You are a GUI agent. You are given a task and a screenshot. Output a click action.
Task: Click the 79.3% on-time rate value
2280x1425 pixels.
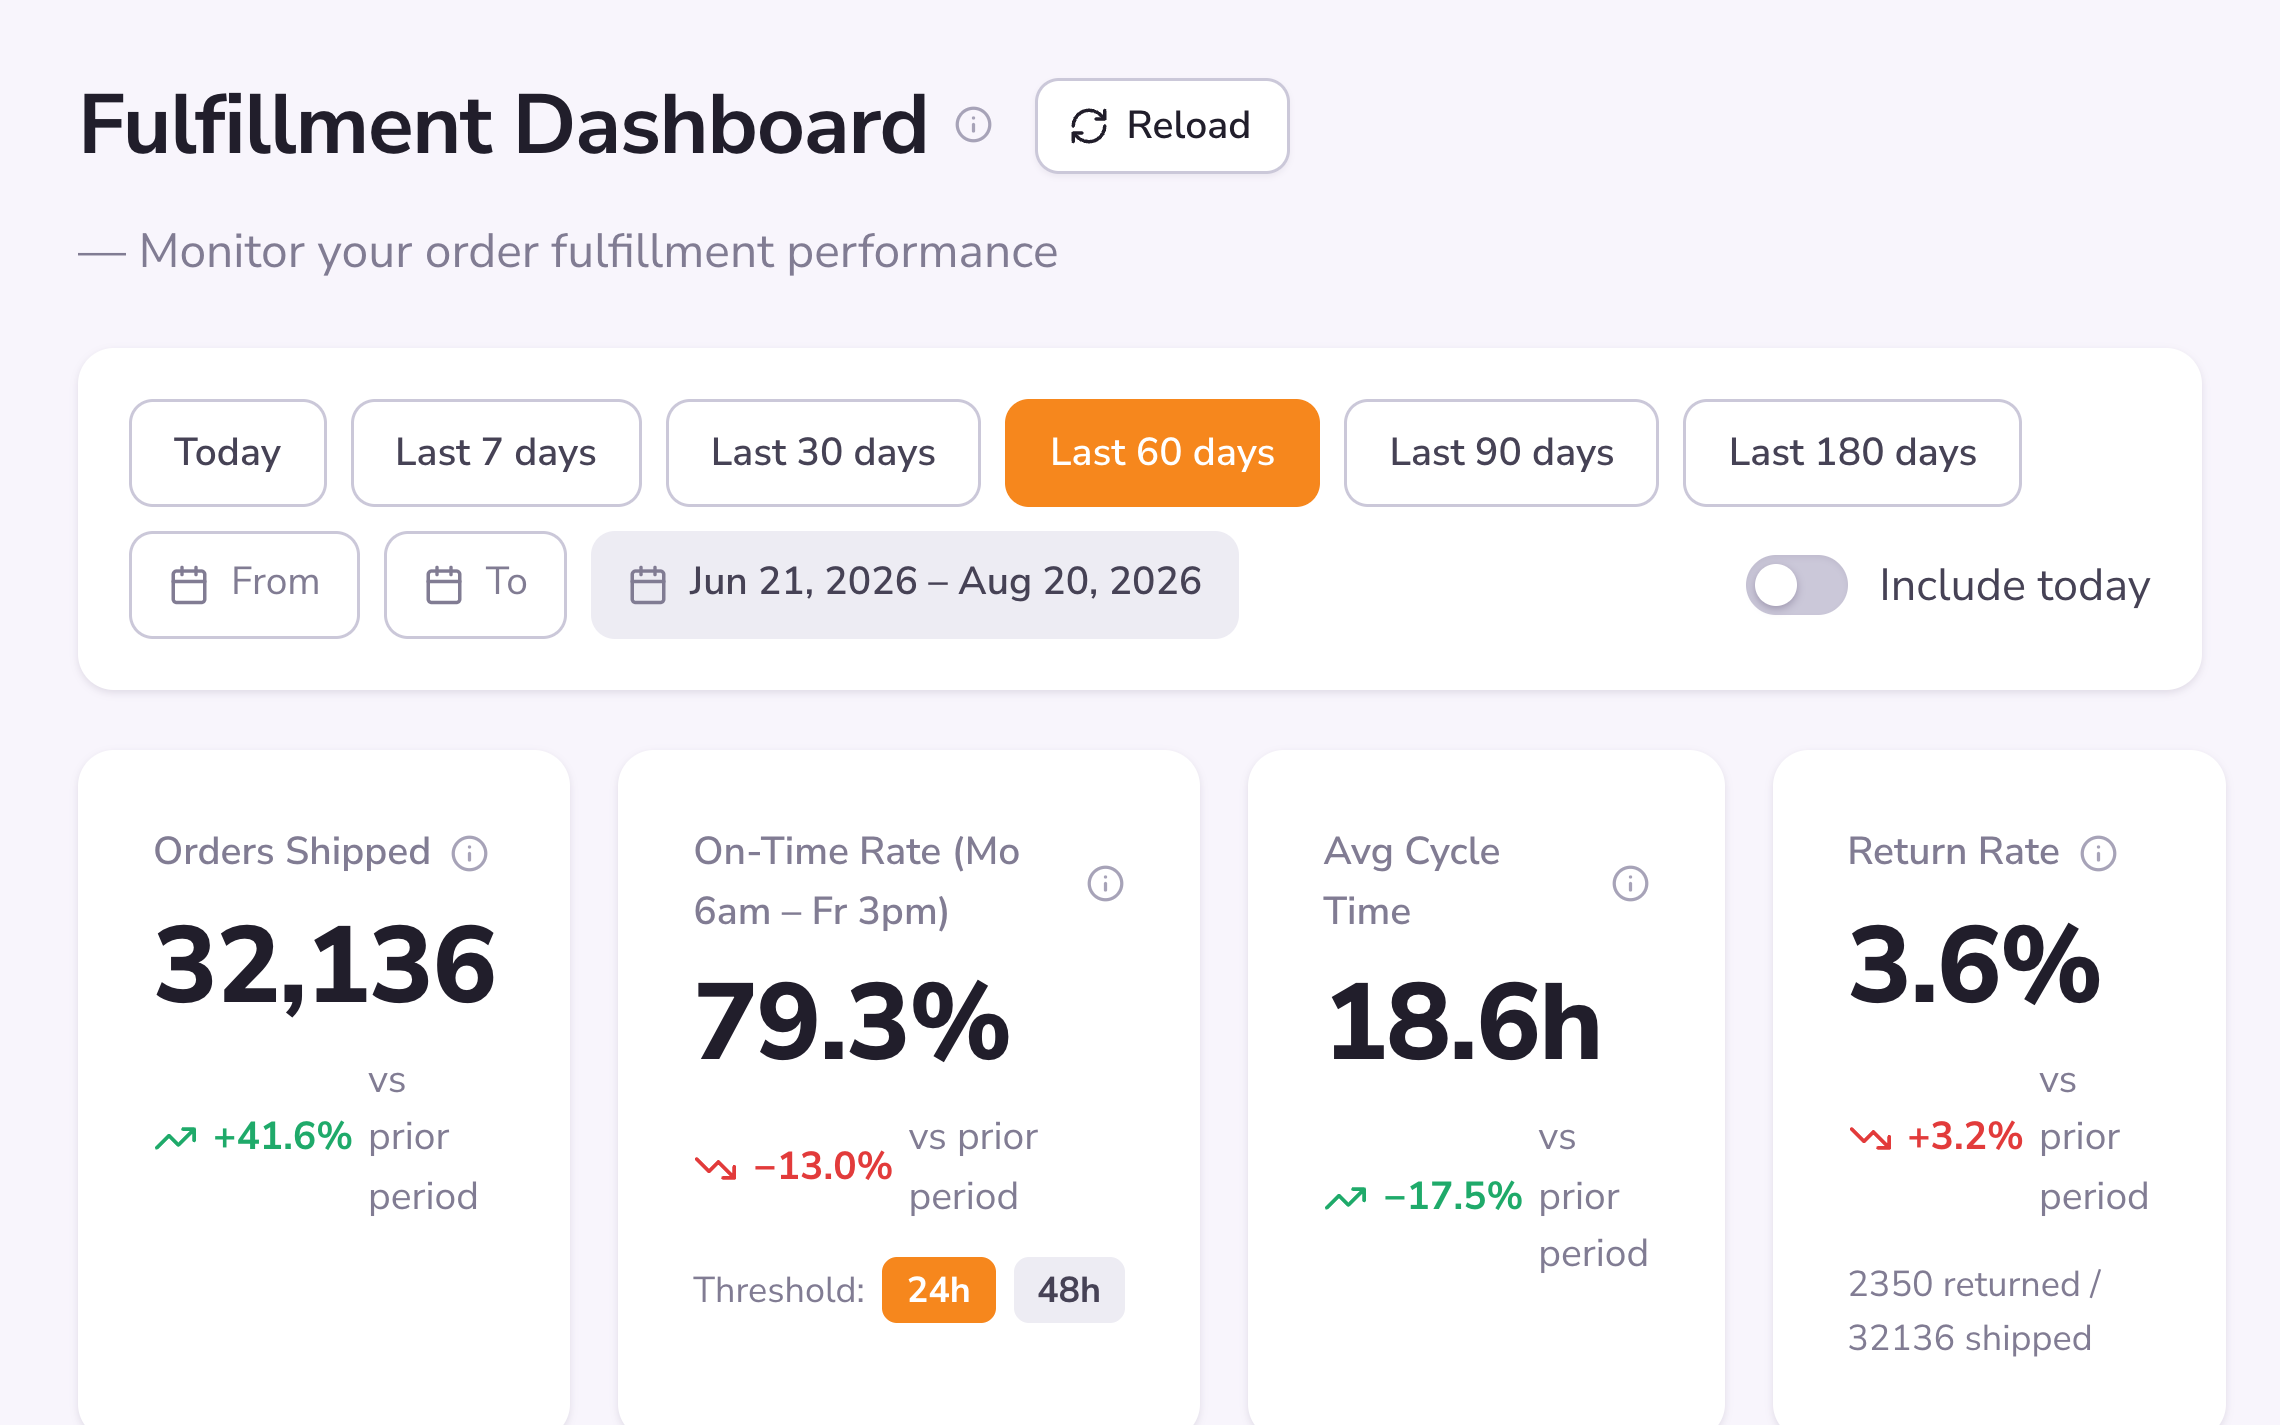[x=852, y=1022]
